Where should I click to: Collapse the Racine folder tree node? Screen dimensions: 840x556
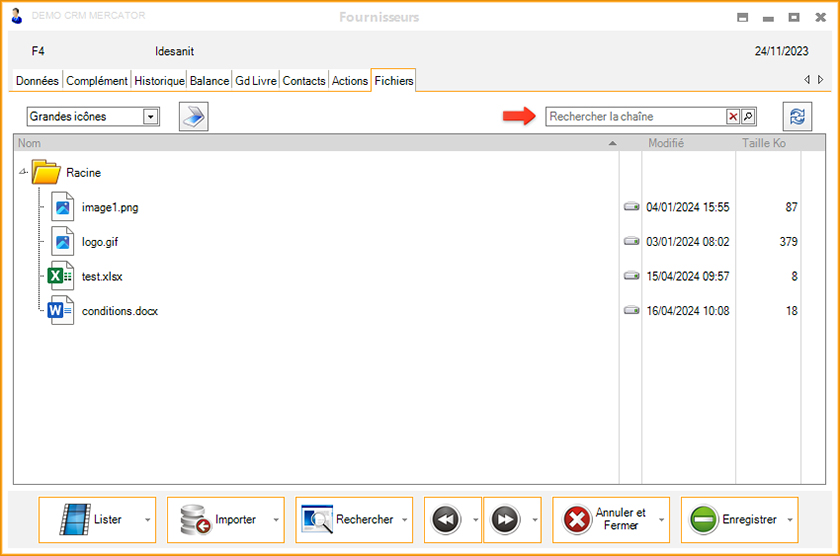click(x=23, y=172)
